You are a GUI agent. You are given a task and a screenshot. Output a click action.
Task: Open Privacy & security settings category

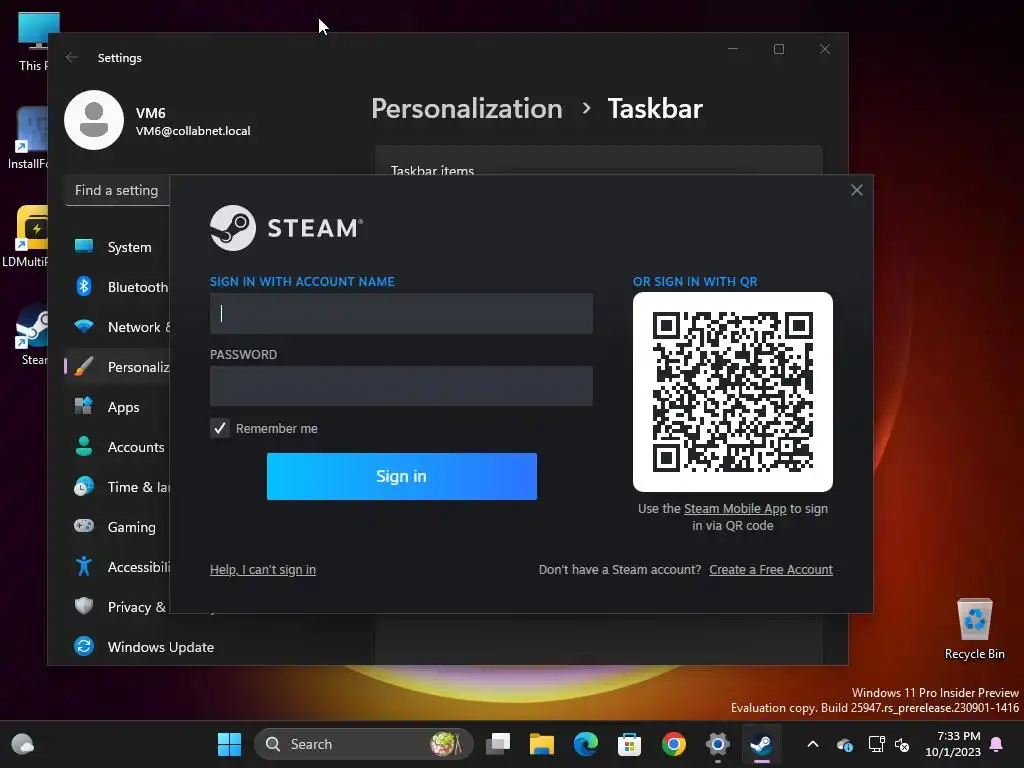[x=118, y=607]
